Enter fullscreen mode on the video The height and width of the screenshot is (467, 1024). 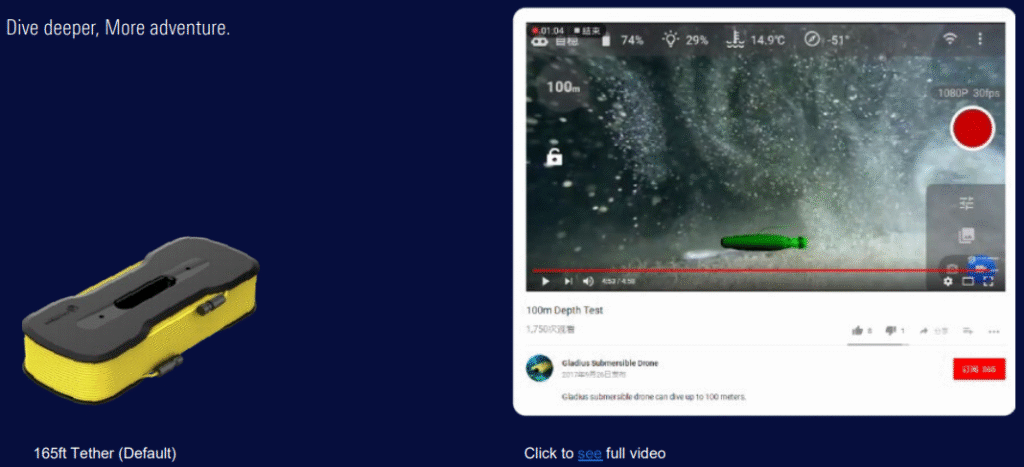tap(988, 282)
